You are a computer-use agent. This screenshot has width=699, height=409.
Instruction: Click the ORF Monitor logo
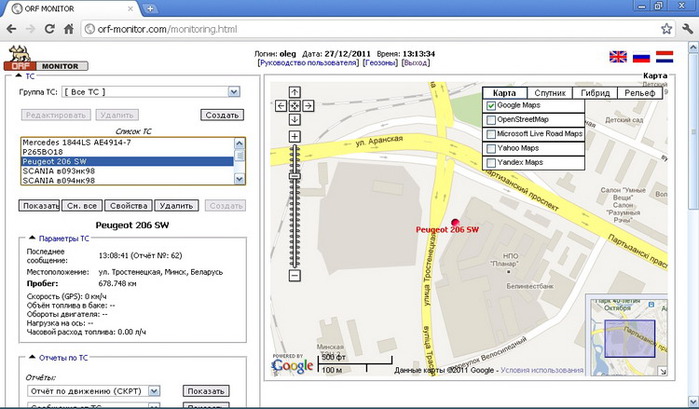click(45, 58)
